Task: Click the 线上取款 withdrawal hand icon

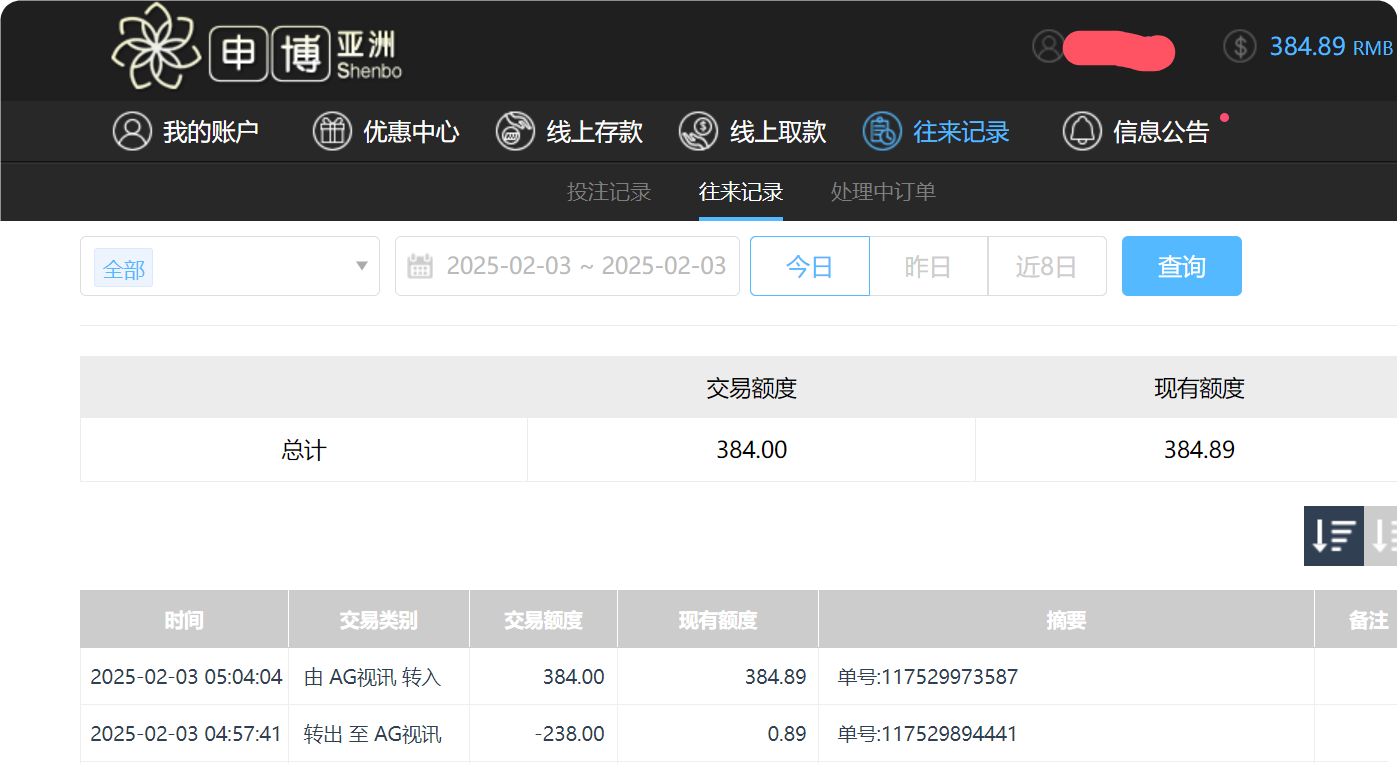Action: pyautogui.click(x=700, y=131)
